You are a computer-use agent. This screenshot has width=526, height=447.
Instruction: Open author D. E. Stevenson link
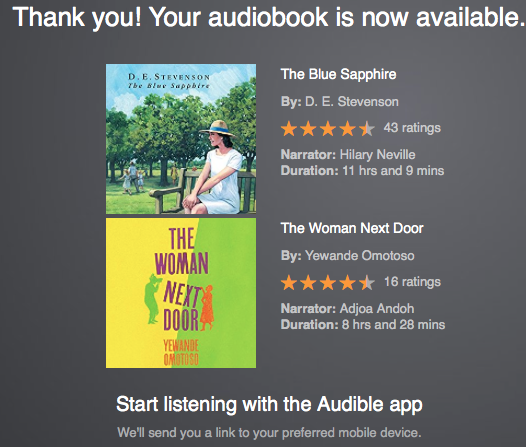(x=352, y=102)
